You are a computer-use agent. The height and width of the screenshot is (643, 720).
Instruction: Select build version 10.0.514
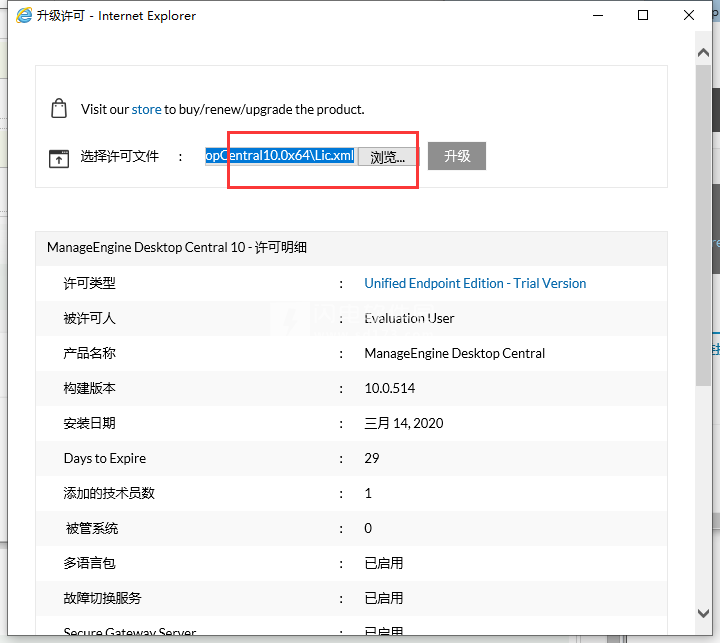(x=389, y=388)
